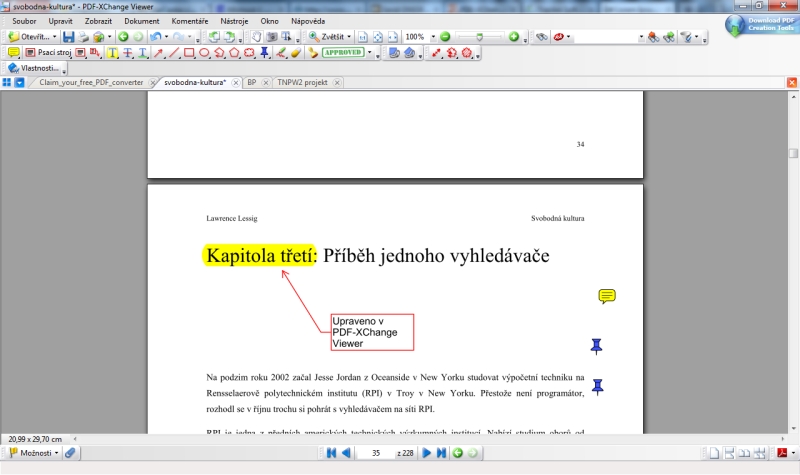800x475 pixels.
Task: Click the Fit Page icon
Action: click(378, 37)
